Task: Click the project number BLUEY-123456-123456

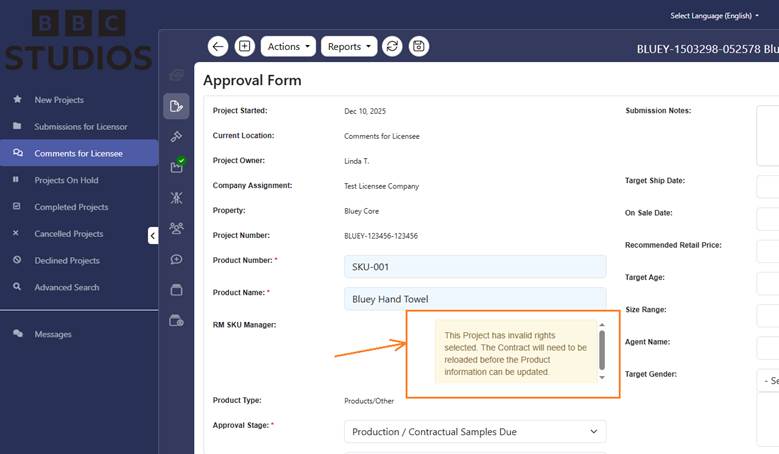Action: [x=381, y=236]
